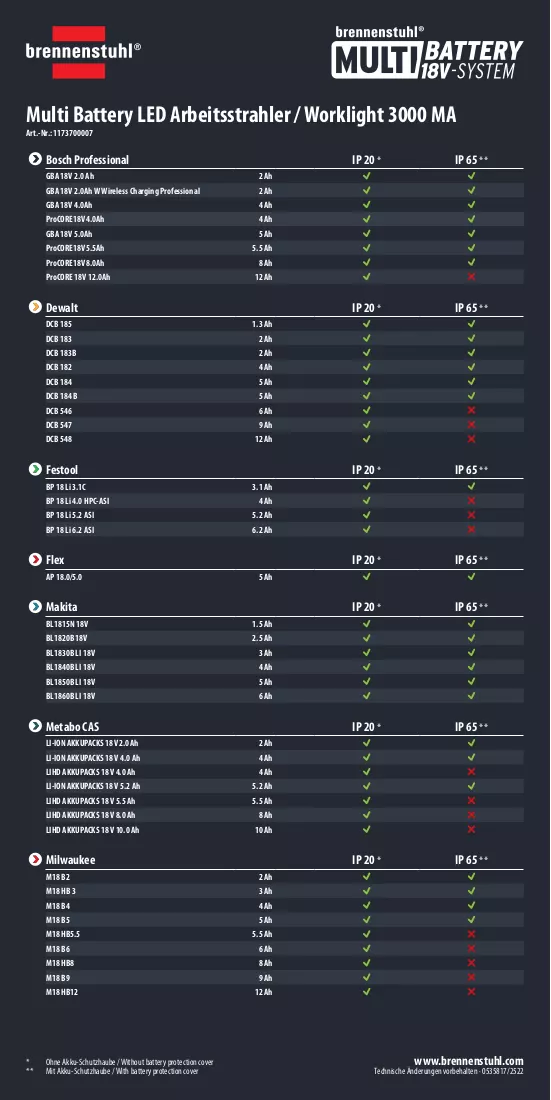Viewport: 551px width, 1100px height.
Task: Click the red X for ProCORE18V 12.0Ah IP 65
Action: point(471,277)
